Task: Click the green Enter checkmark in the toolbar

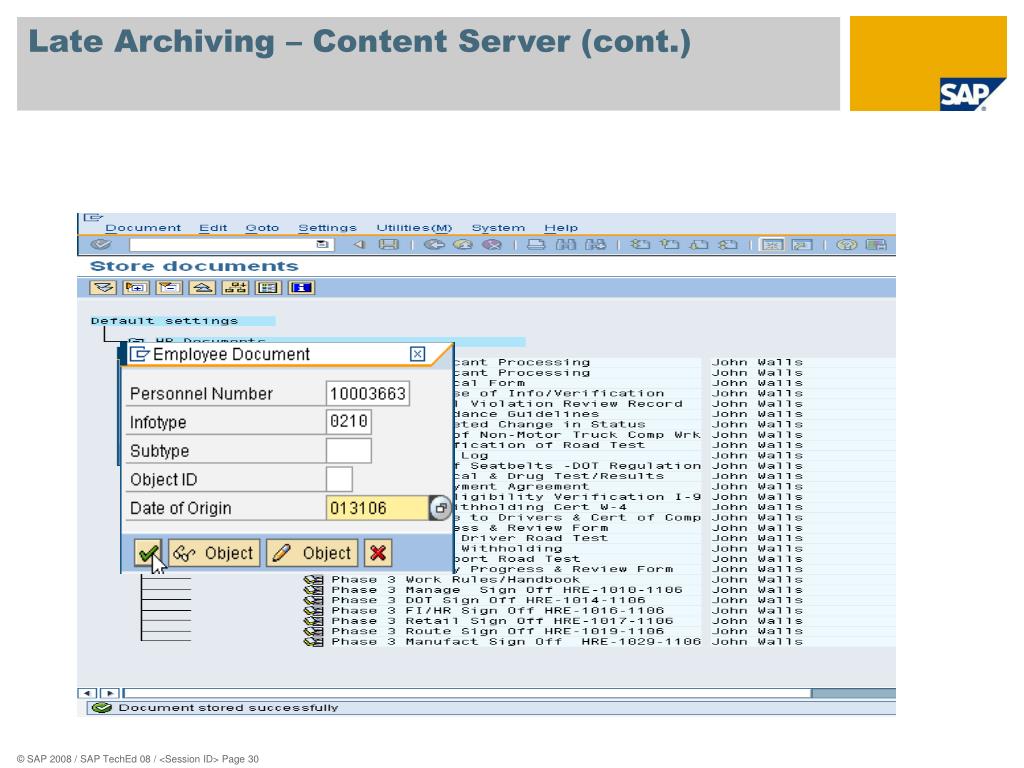Action: coord(101,245)
